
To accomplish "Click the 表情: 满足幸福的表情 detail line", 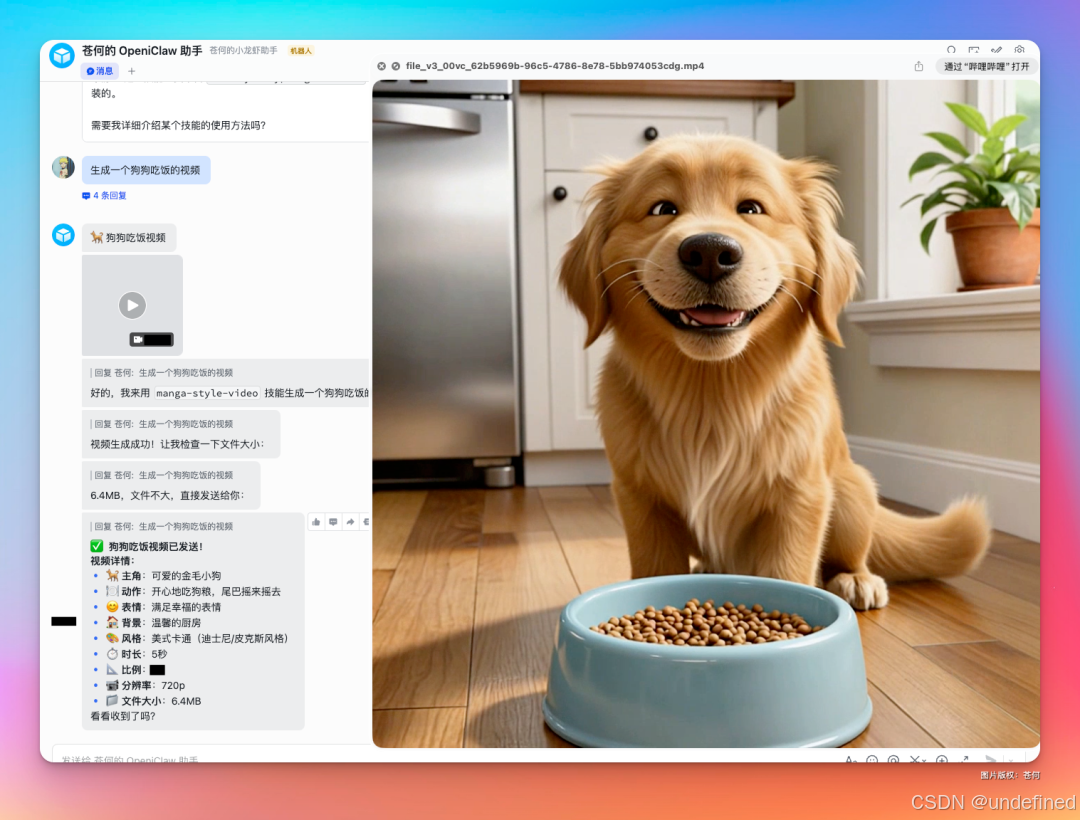I will (163, 607).
